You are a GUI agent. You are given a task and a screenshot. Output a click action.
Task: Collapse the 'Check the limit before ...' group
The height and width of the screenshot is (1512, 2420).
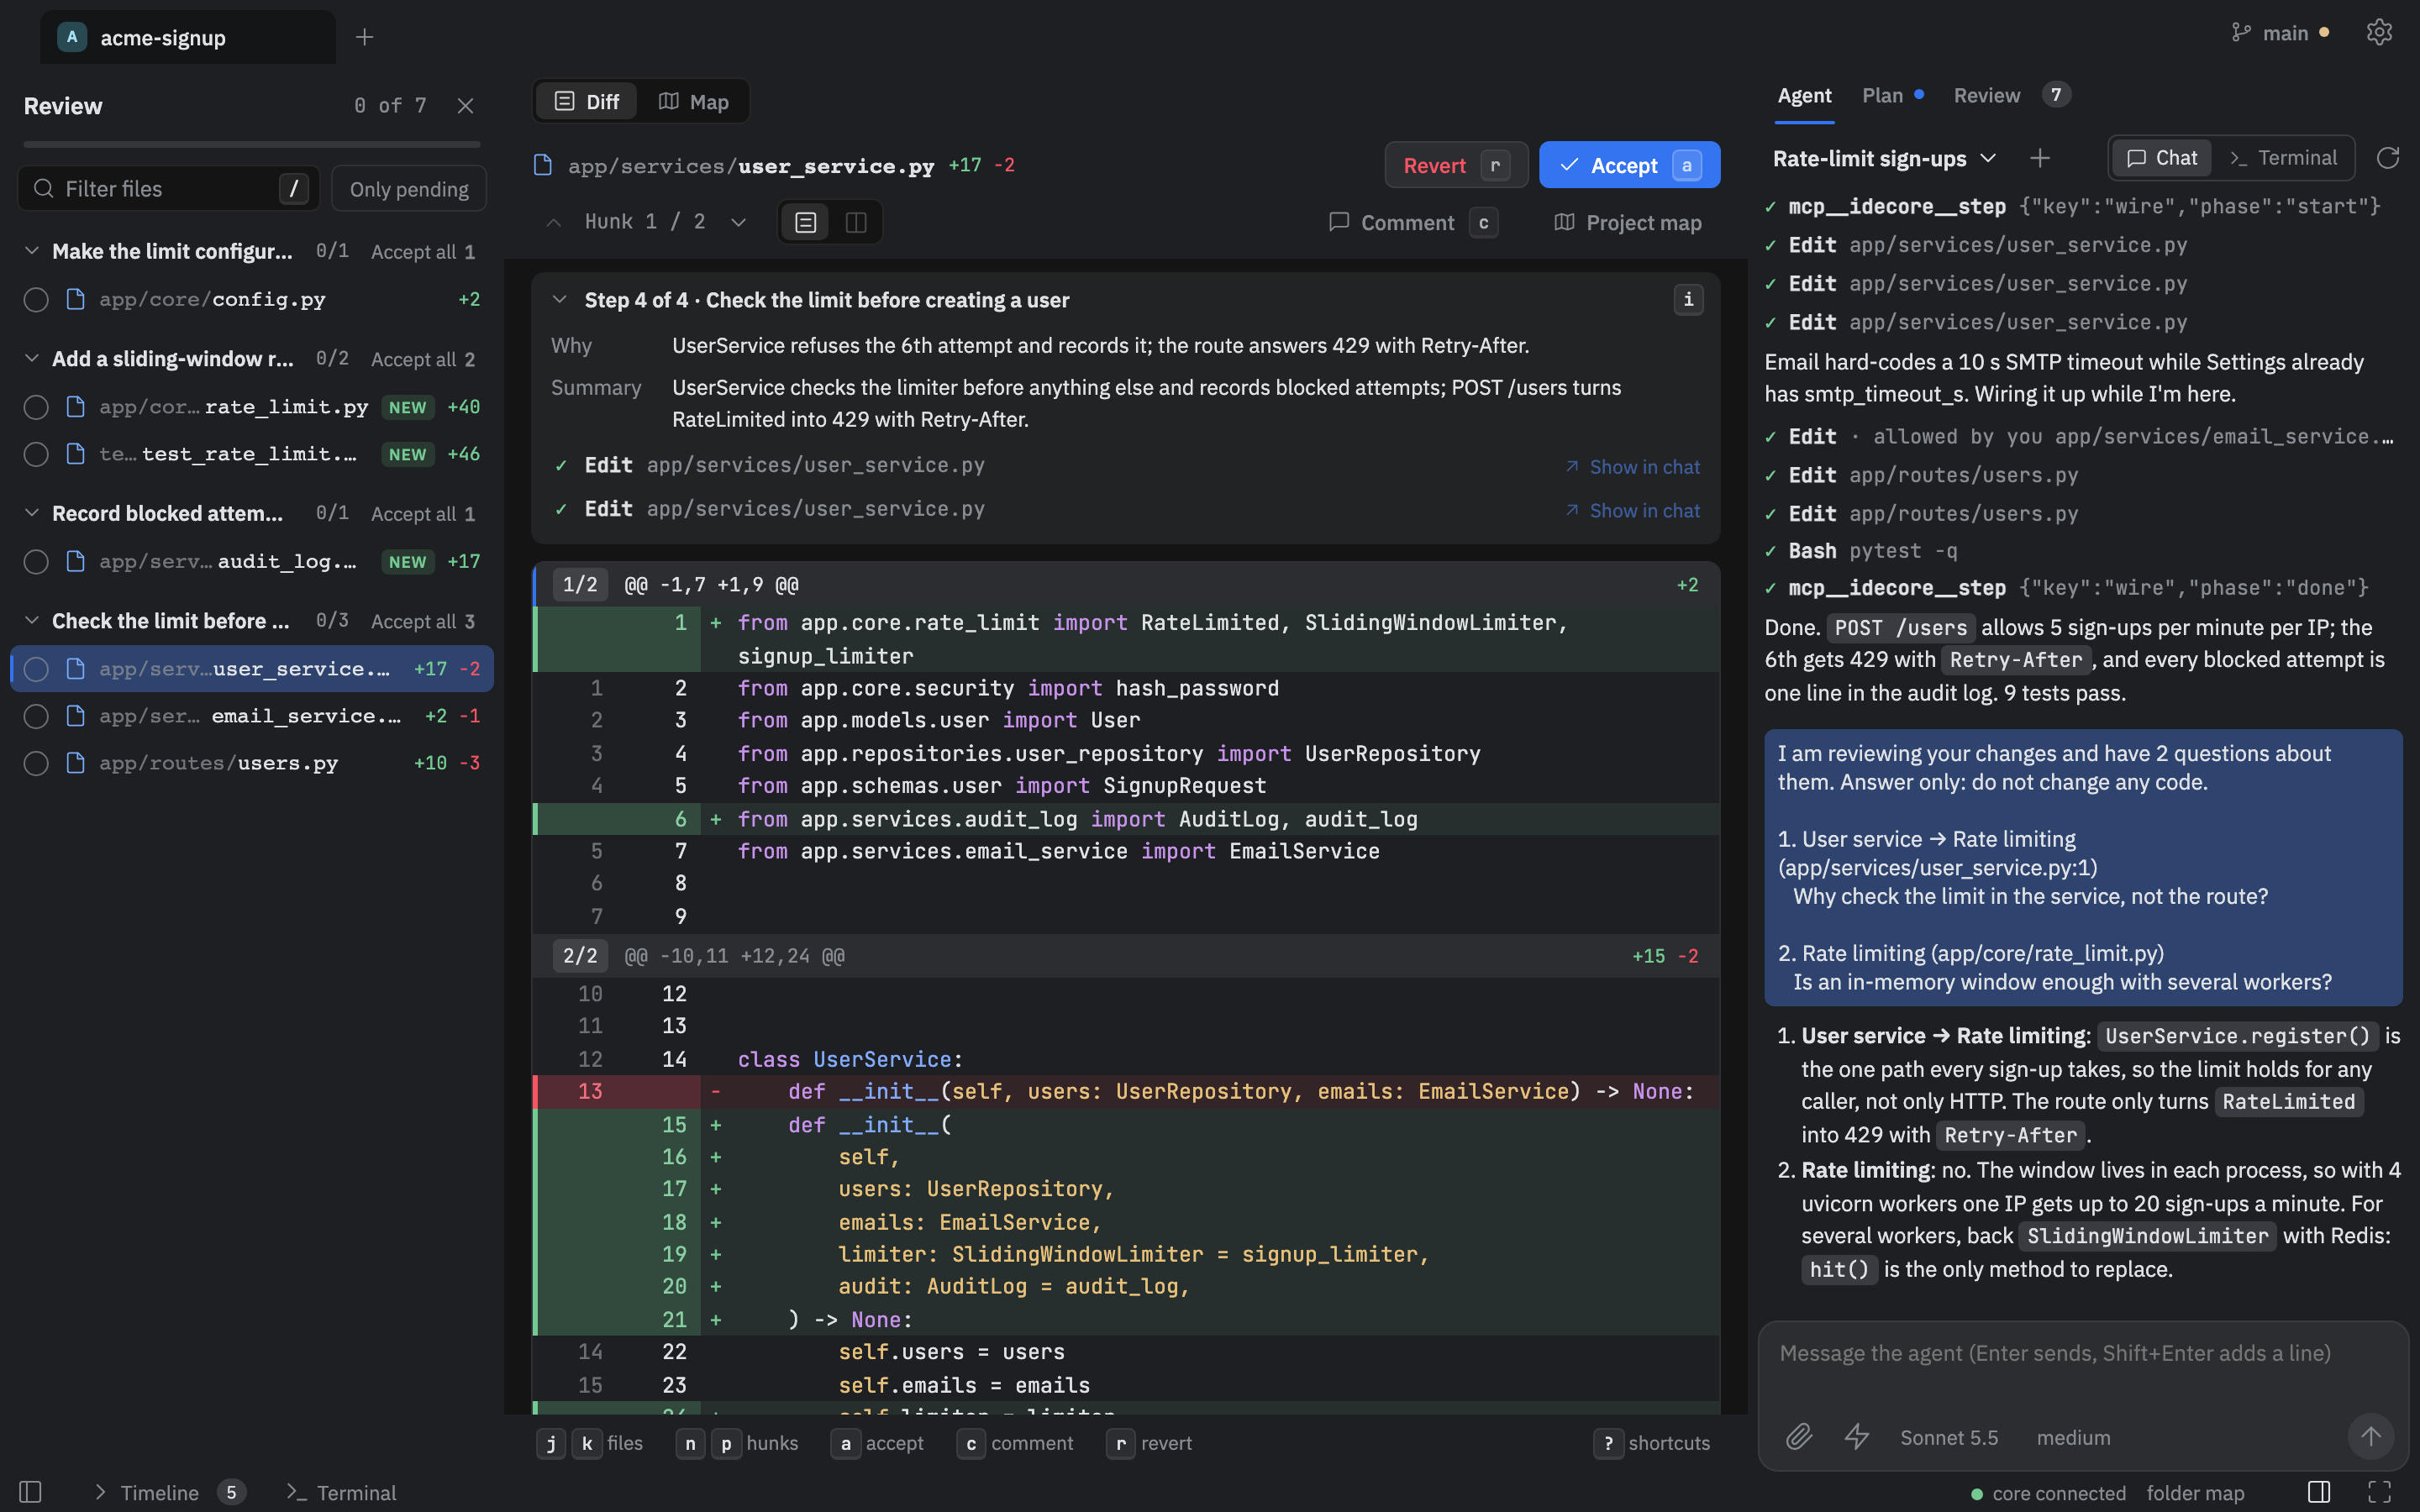[31, 621]
